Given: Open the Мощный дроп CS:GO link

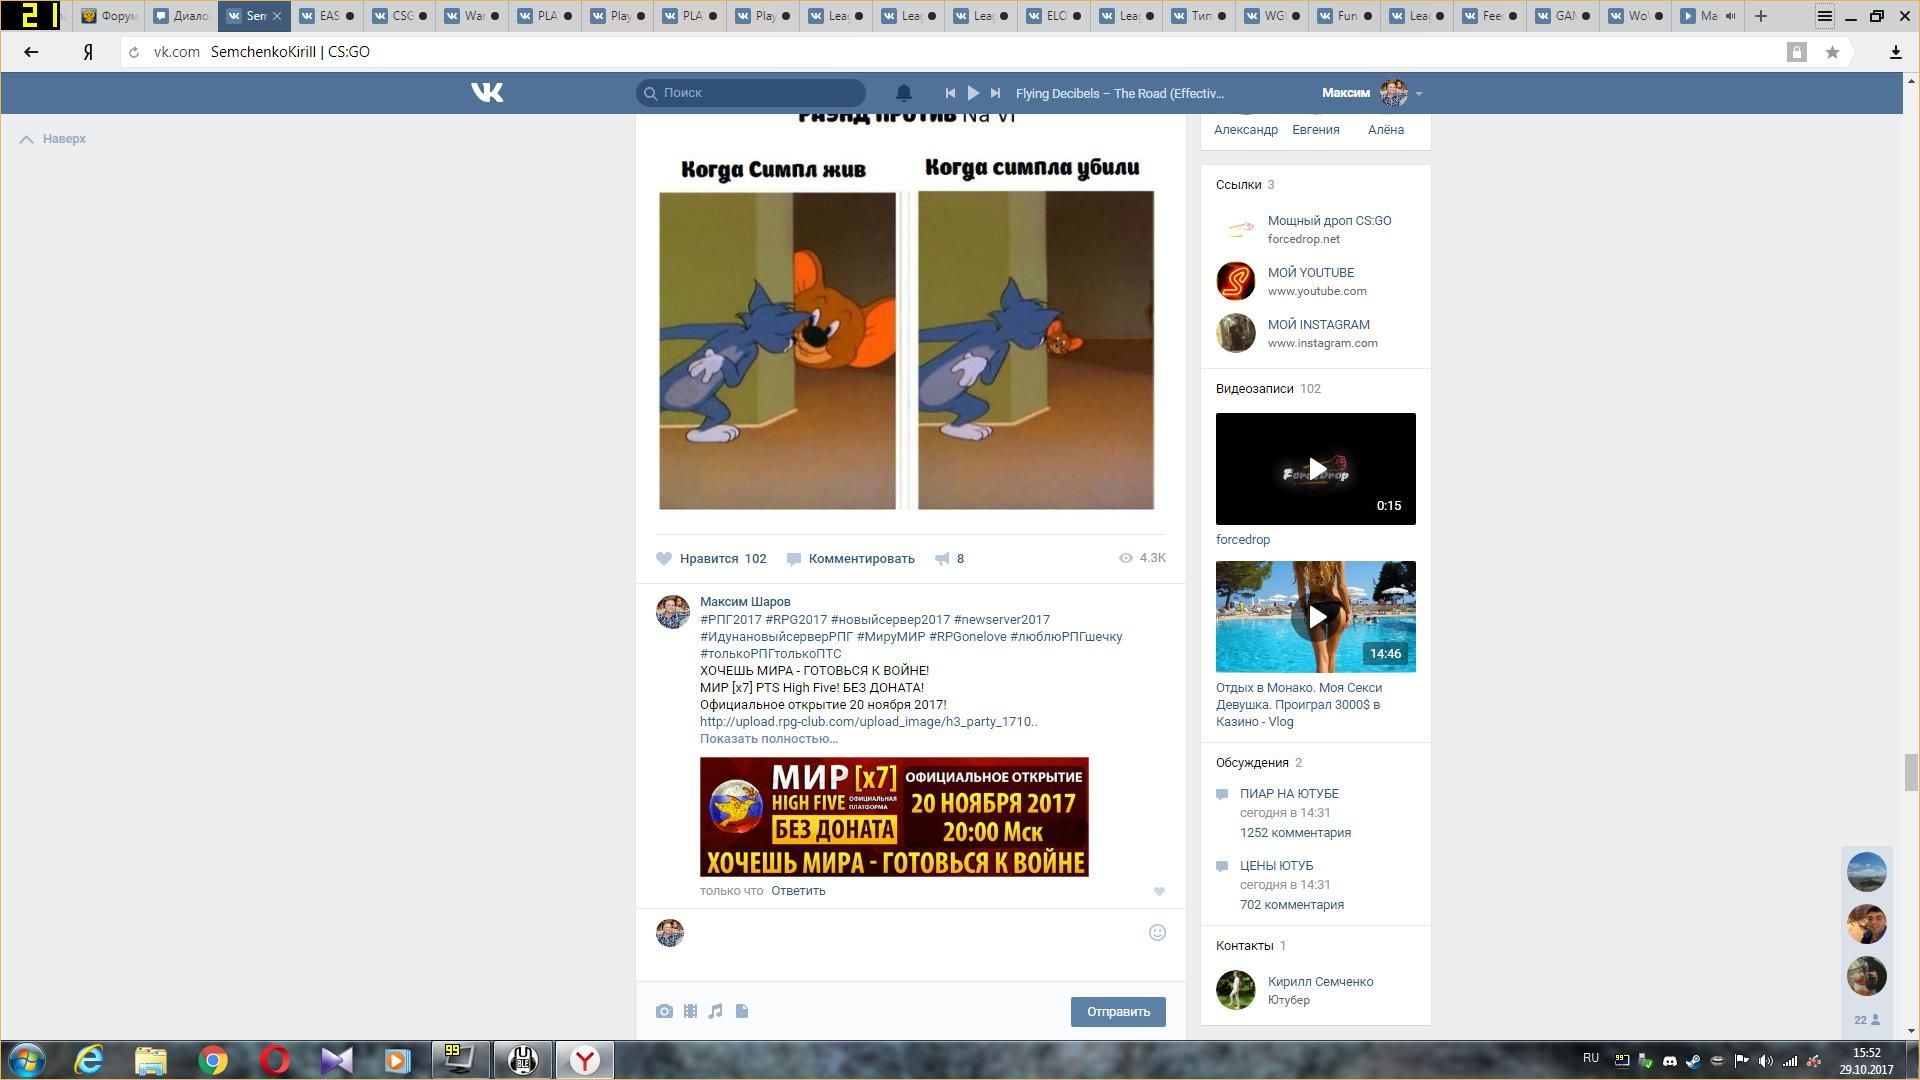Looking at the screenshot, I should [x=1329, y=221].
